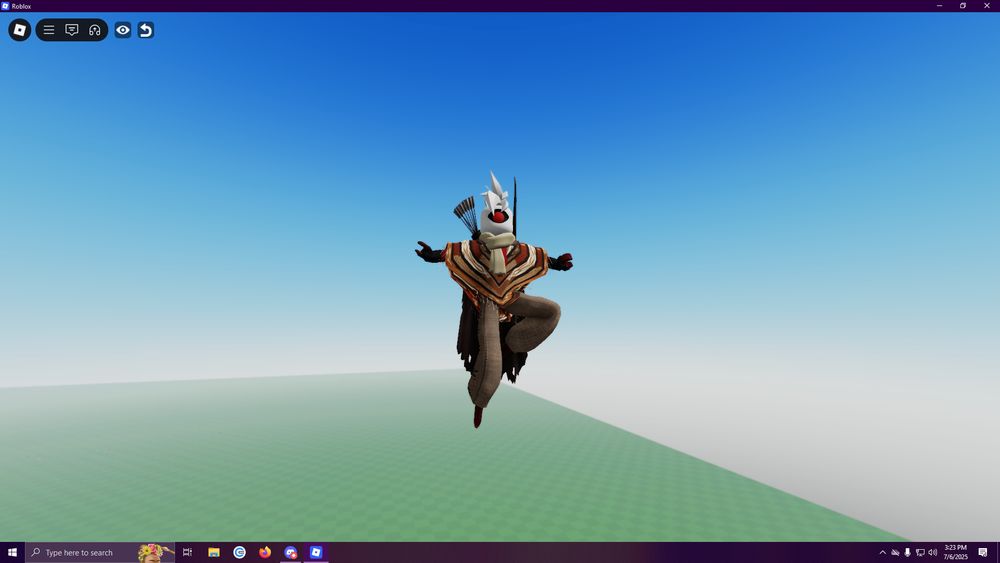Restore down the Roblox window
The height and width of the screenshot is (563, 1000).
(x=963, y=6)
